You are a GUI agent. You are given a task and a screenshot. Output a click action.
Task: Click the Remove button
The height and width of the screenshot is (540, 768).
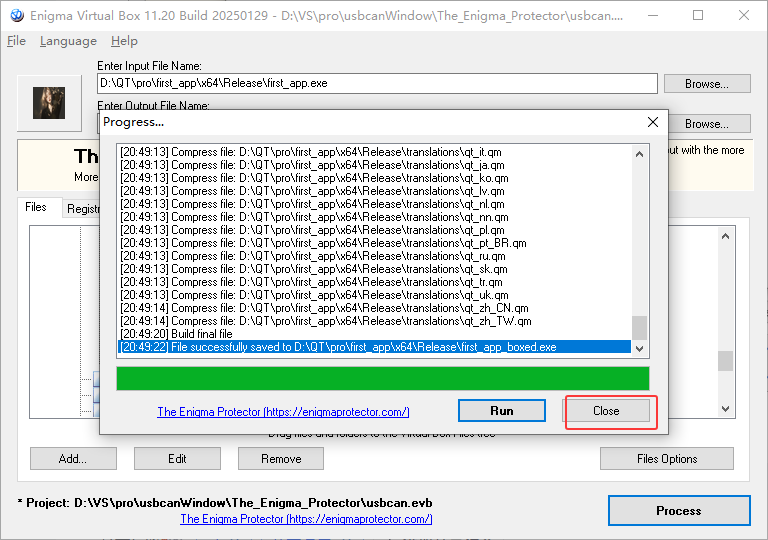pyautogui.click(x=281, y=459)
